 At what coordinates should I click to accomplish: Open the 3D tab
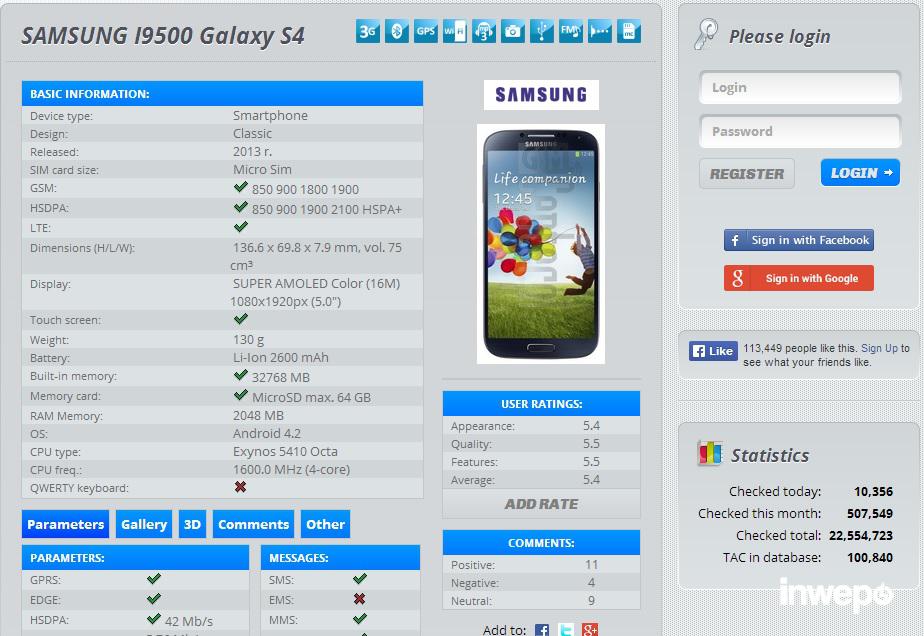coord(192,524)
